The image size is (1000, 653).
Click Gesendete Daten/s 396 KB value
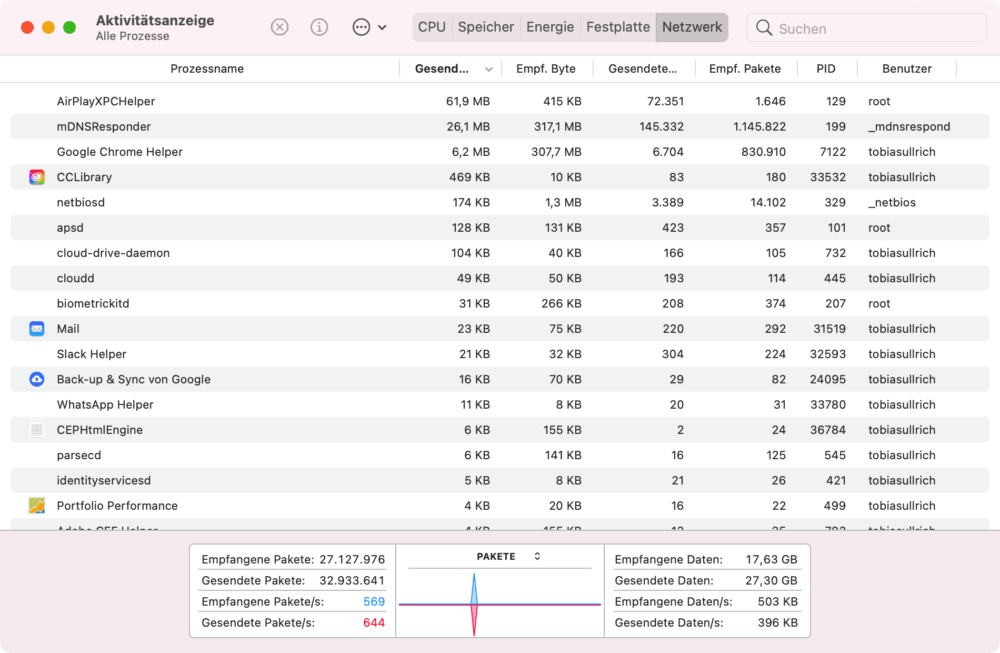(777, 622)
